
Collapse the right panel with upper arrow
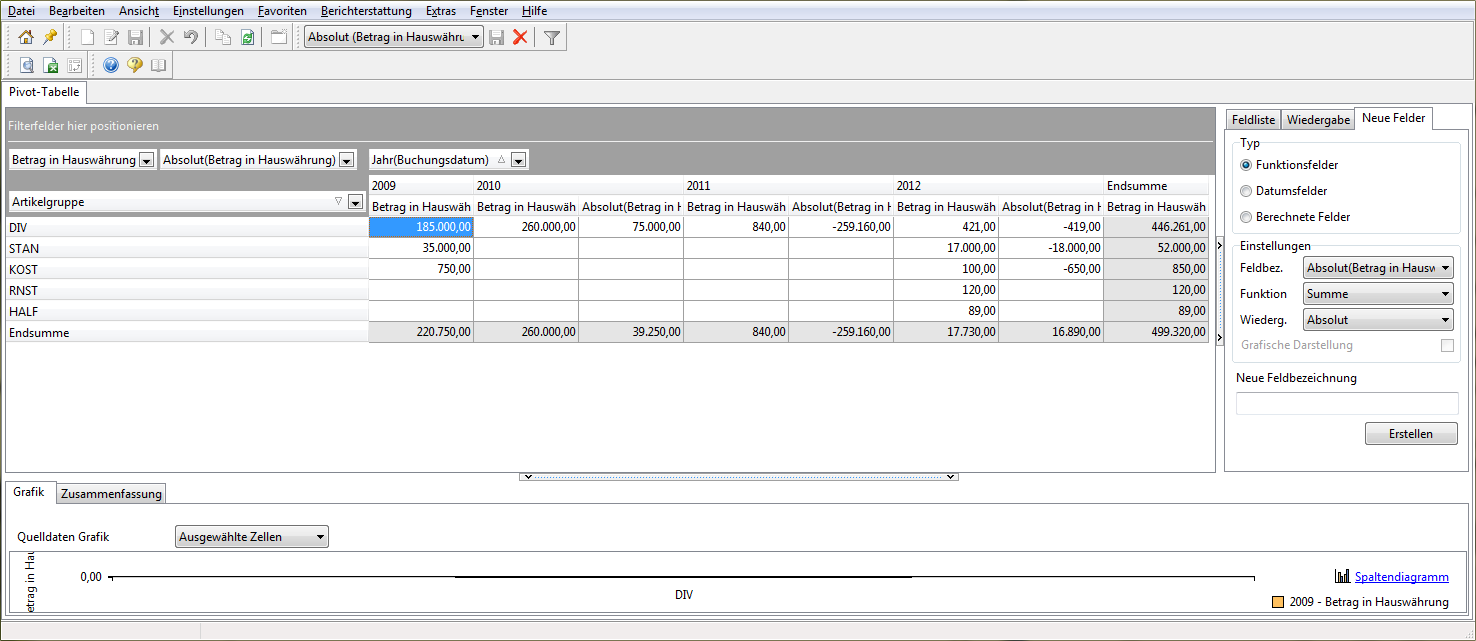point(1218,245)
